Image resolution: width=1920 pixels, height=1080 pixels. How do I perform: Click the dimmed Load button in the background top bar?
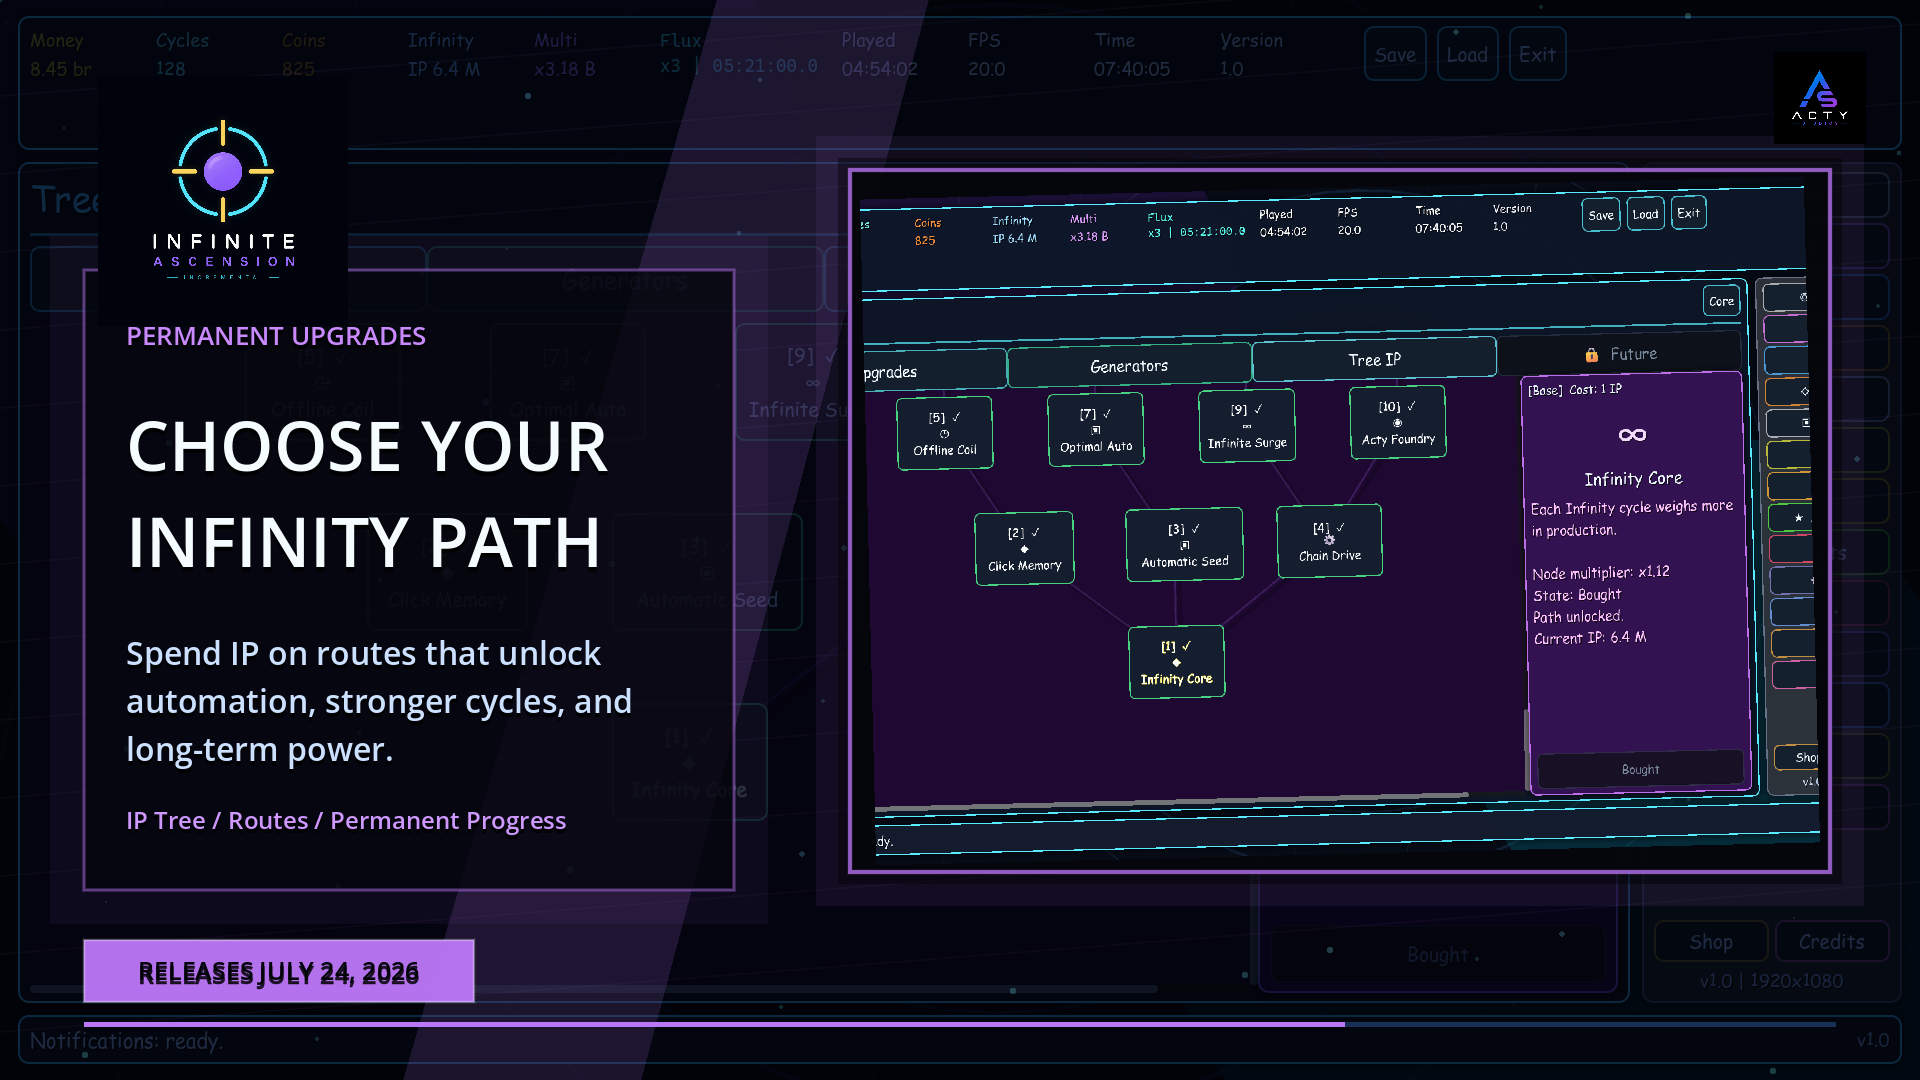[x=1467, y=54]
